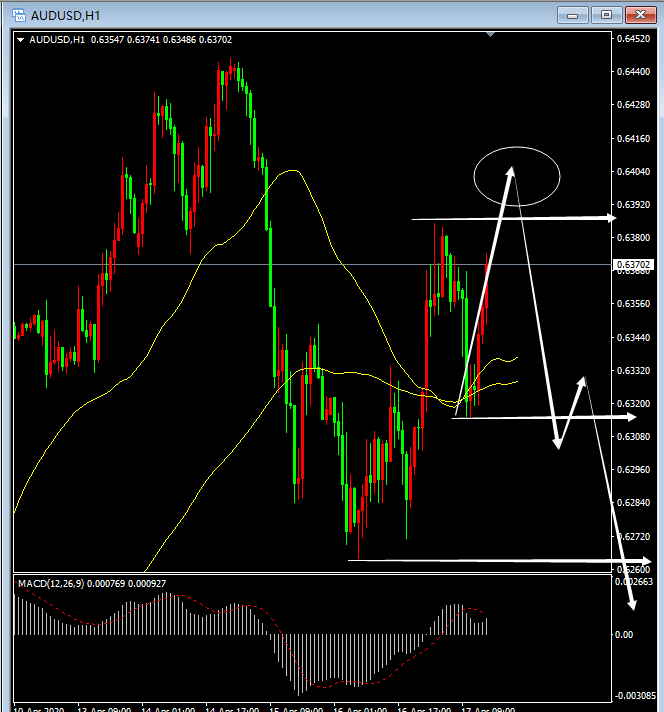Click the 0.63320 price scale label

[x=634, y=371]
